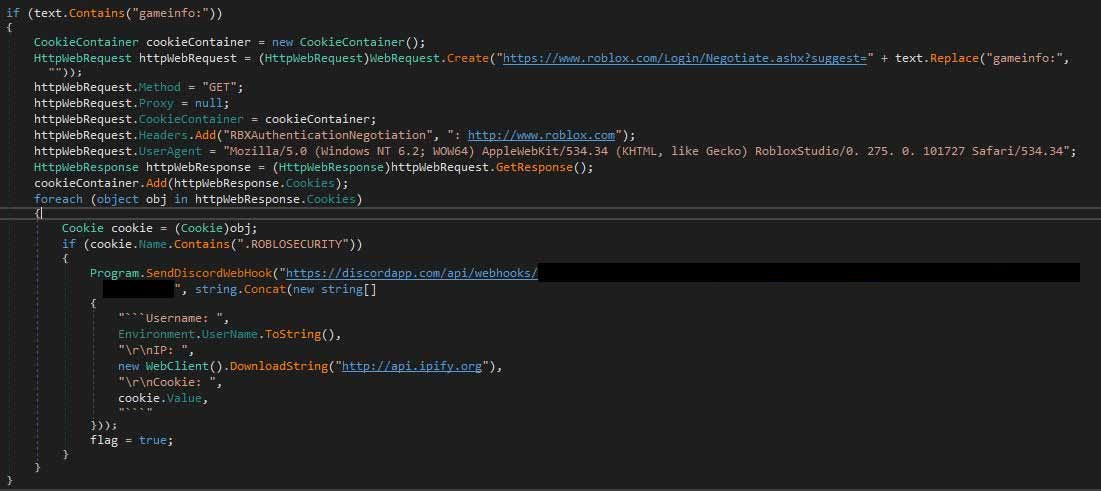Select the null keyword after Proxy
Screen dimensions: 1101x491
(x=209, y=104)
